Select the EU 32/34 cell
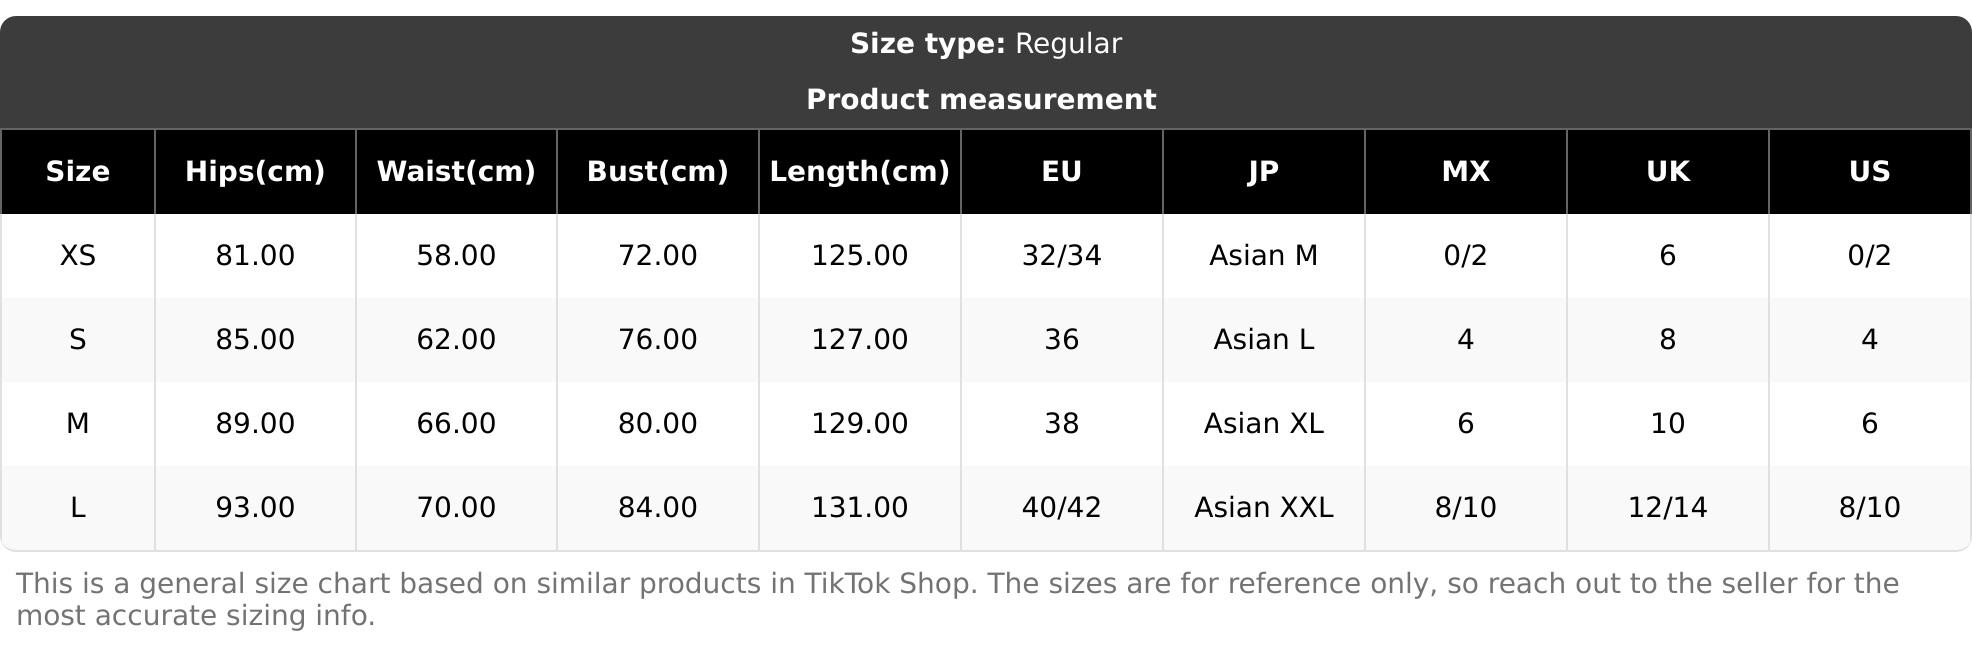Image resolution: width=1972 pixels, height=648 pixels. (1061, 256)
